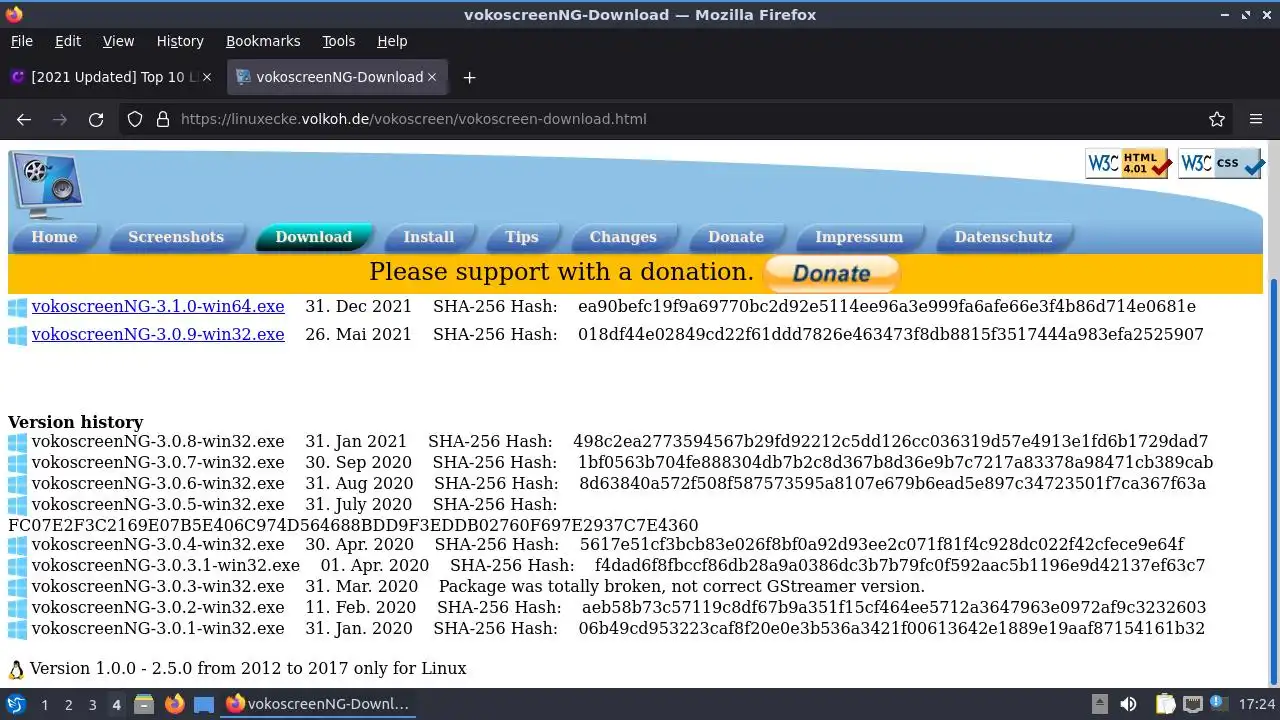Screen dimensions: 1280x720
Task: Switch to workspace 2
Action: coord(68,705)
